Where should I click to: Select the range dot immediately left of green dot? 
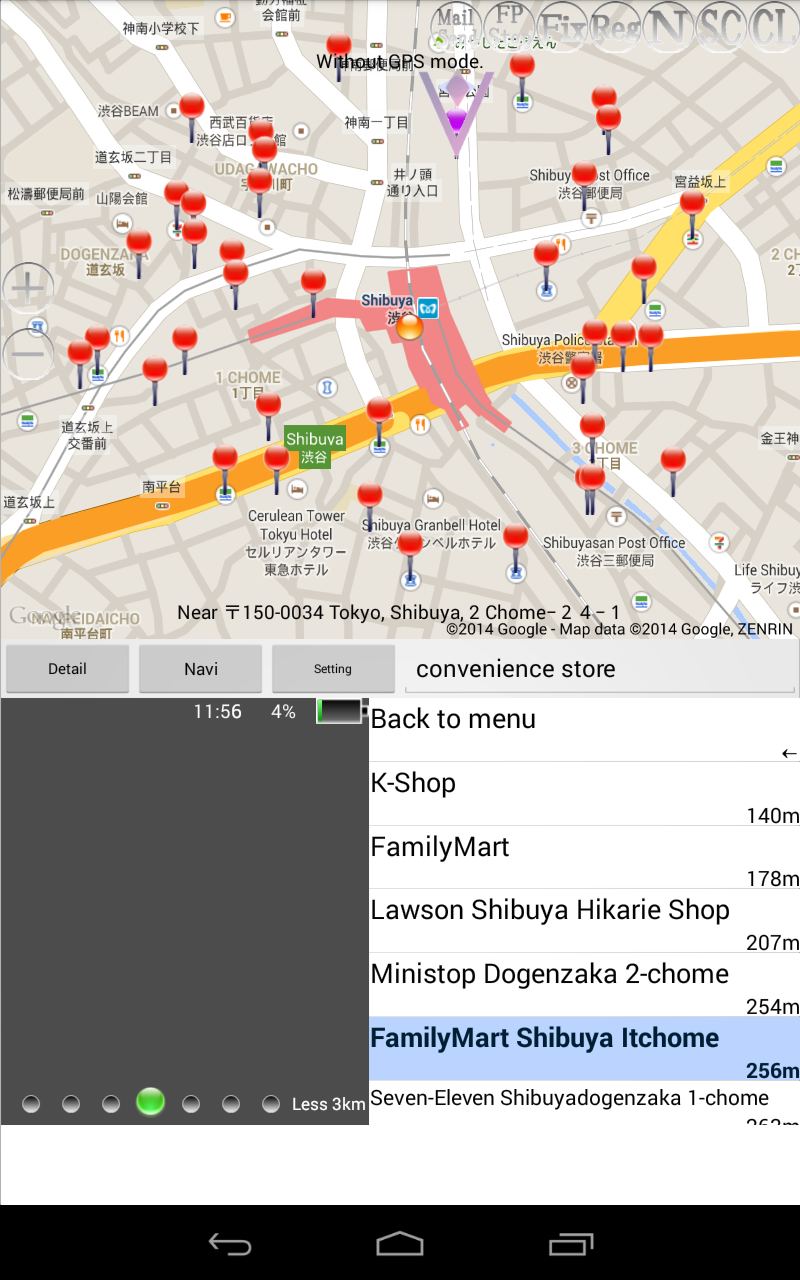(x=111, y=1104)
